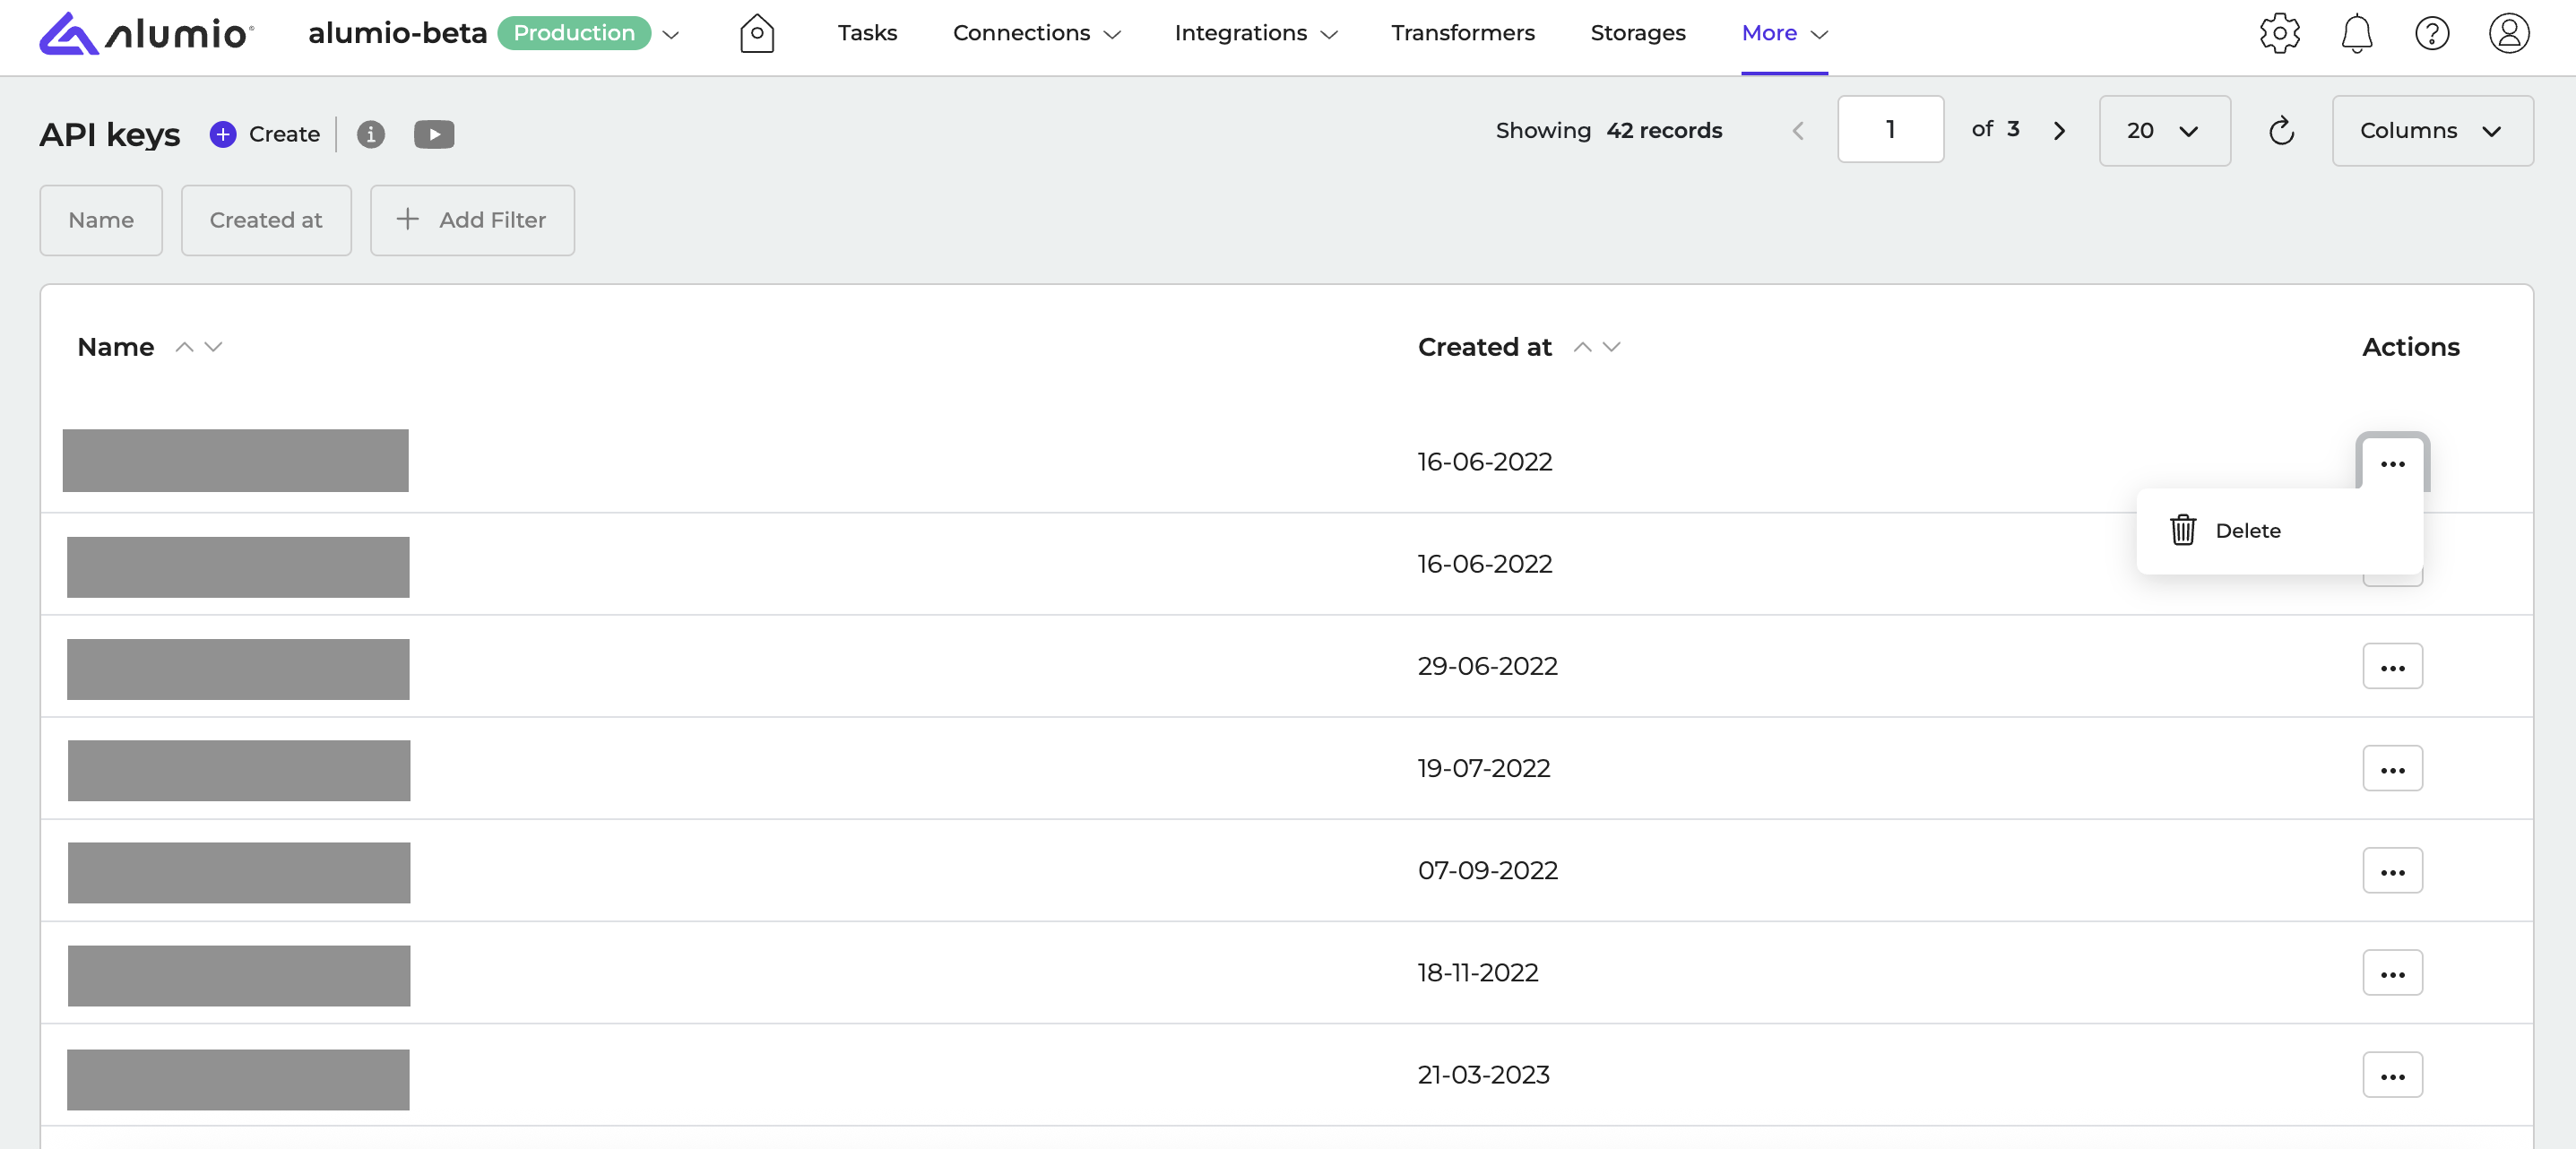Expand the Columns dropdown
This screenshot has width=2576, height=1149.
tap(2431, 131)
